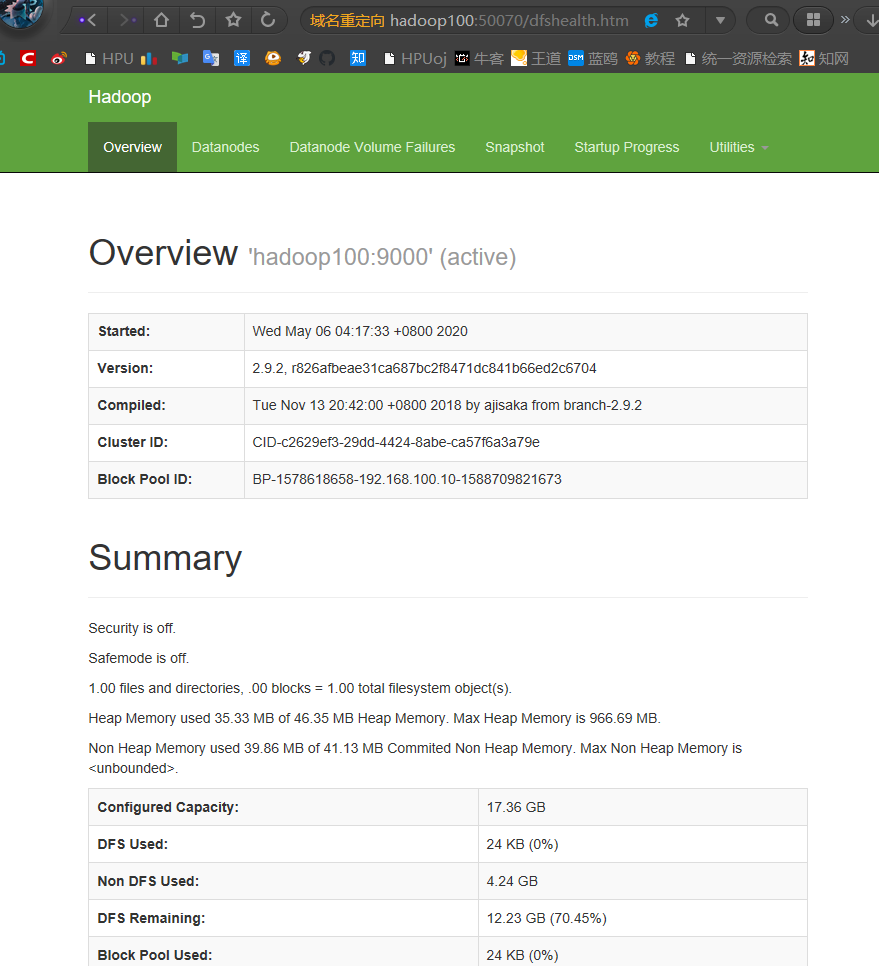Open the GitHub bookmark icon
Image resolution: width=879 pixels, height=966 pixels.
[x=327, y=59]
